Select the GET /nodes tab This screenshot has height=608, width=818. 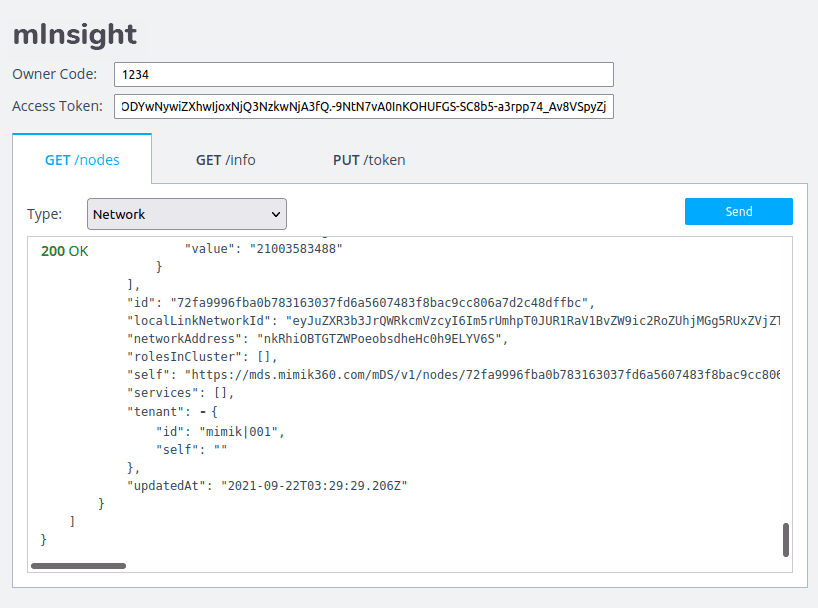coord(82,160)
